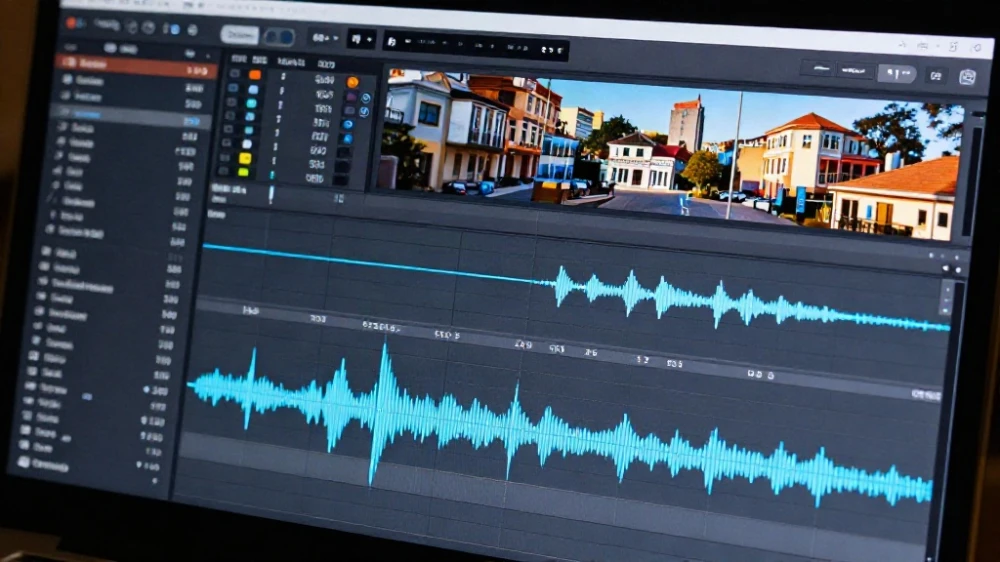Click the small square icon beside highlighted pill

pos(936,76)
